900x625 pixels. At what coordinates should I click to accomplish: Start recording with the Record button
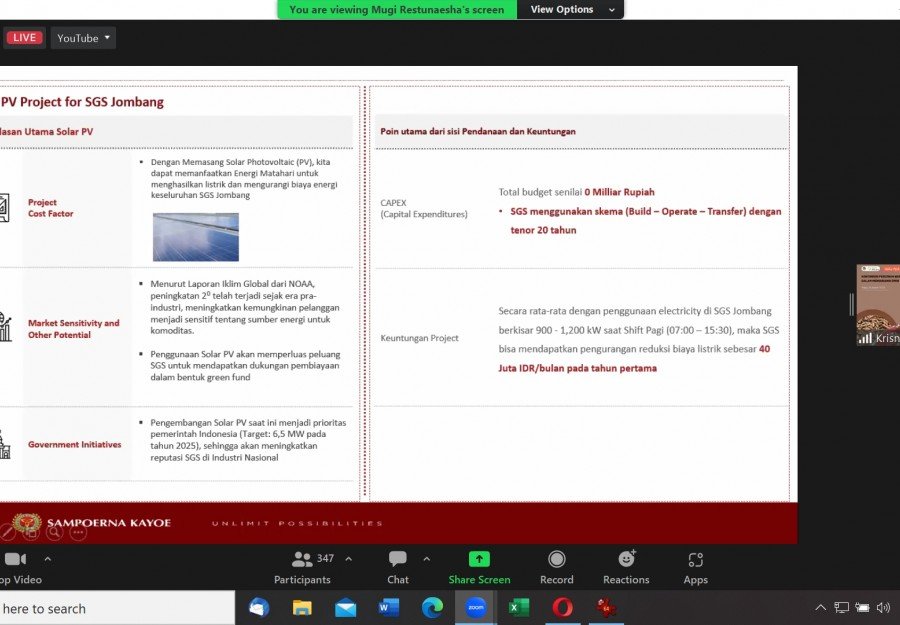click(556, 566)
